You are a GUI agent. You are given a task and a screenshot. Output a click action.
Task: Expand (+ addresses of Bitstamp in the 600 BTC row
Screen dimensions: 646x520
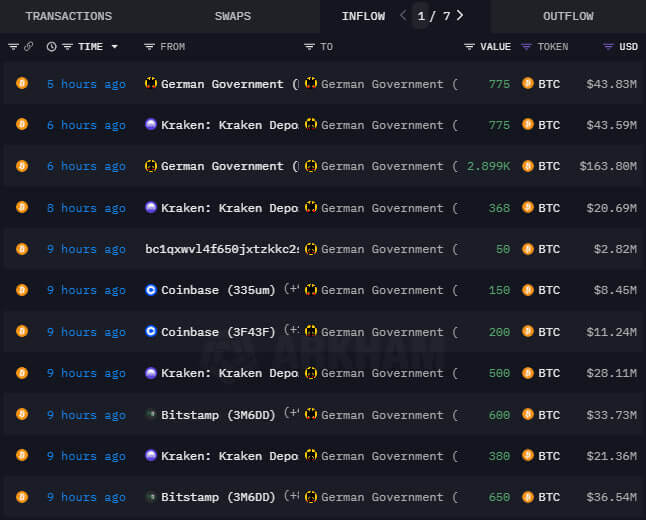pos(292,413)
